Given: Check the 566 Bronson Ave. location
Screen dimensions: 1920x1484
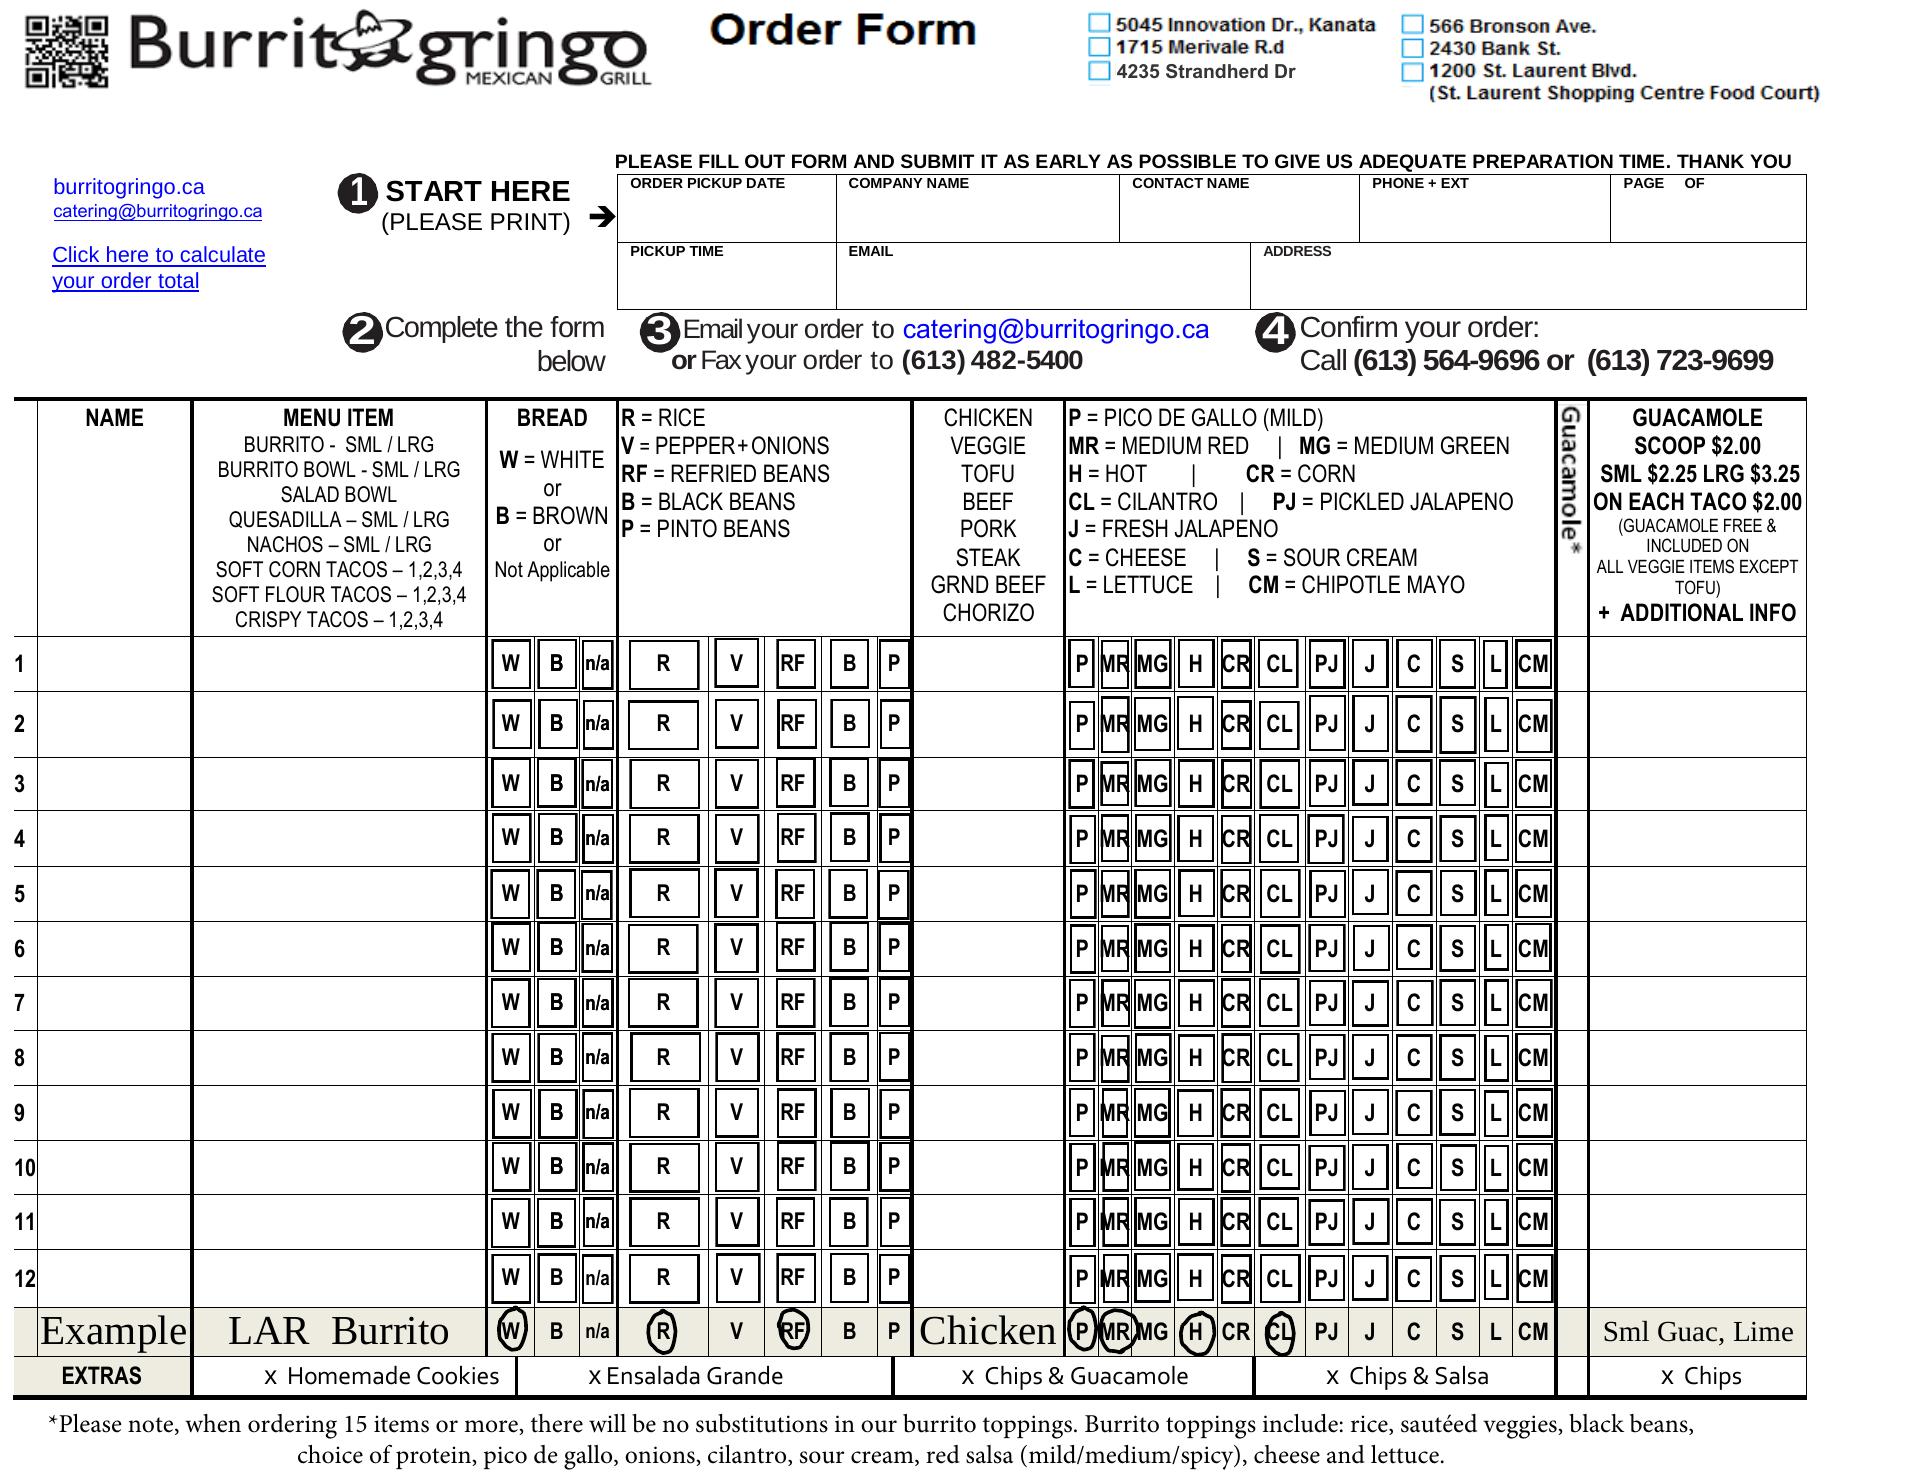Looking at the screenshot, I should 1412,25.
